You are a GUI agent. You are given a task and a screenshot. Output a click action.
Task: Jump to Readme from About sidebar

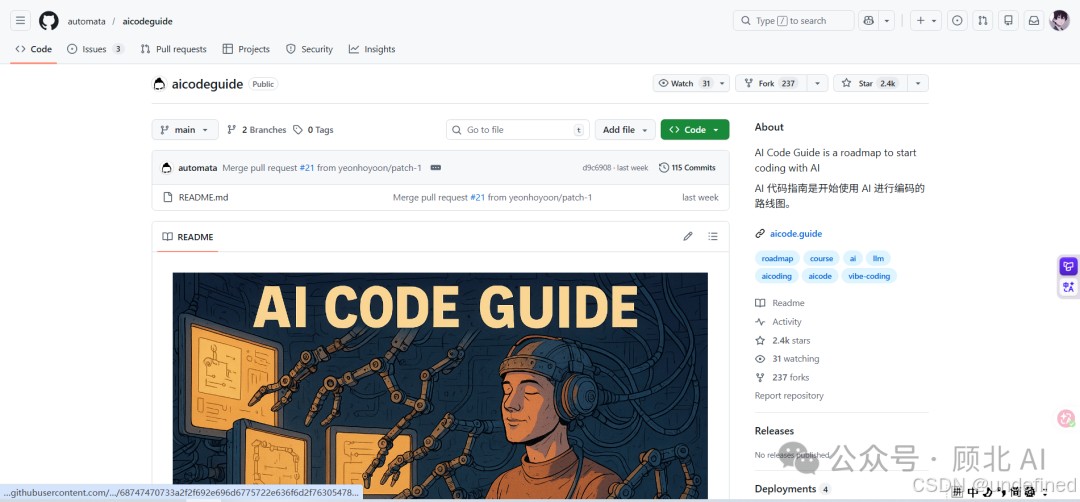coord(780,303)
